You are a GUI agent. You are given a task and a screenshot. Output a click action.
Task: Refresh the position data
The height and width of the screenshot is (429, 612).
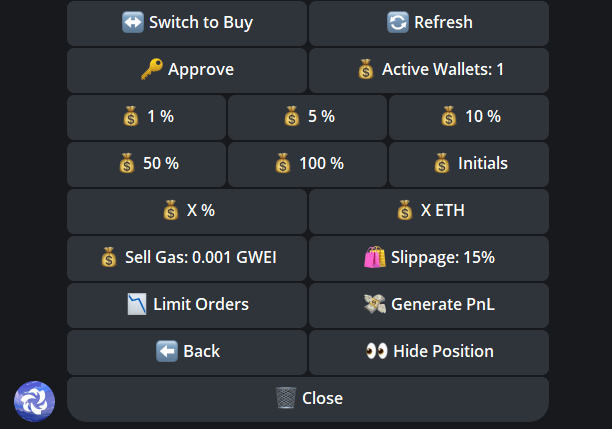pyautogui.click(x=428, y=22)
